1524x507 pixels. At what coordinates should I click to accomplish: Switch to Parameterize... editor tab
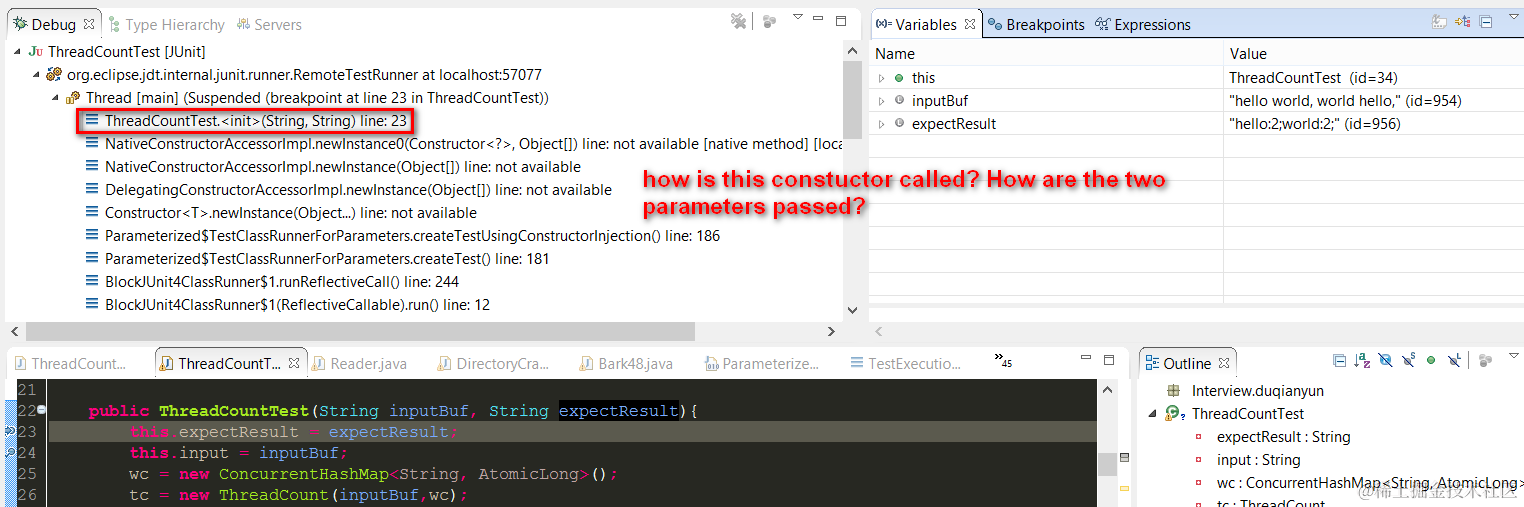[761, 363]
